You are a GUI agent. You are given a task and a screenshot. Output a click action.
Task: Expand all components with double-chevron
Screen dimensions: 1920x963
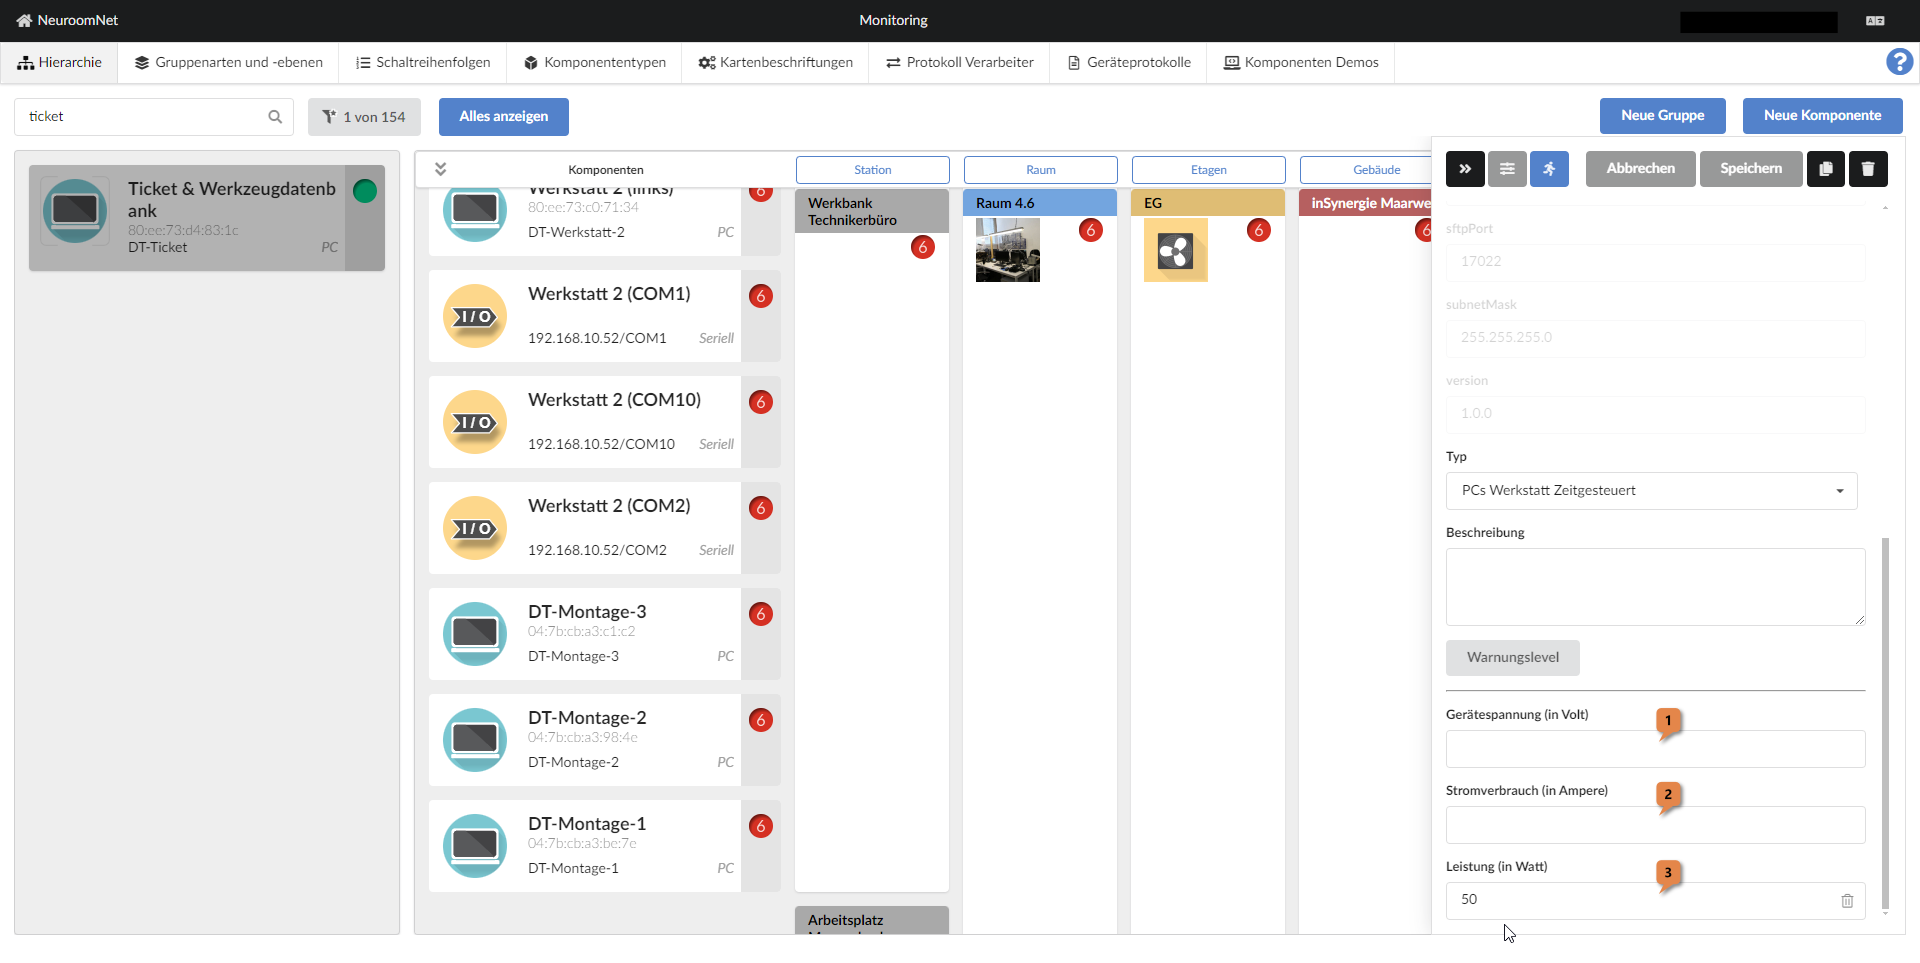point(440,169)
